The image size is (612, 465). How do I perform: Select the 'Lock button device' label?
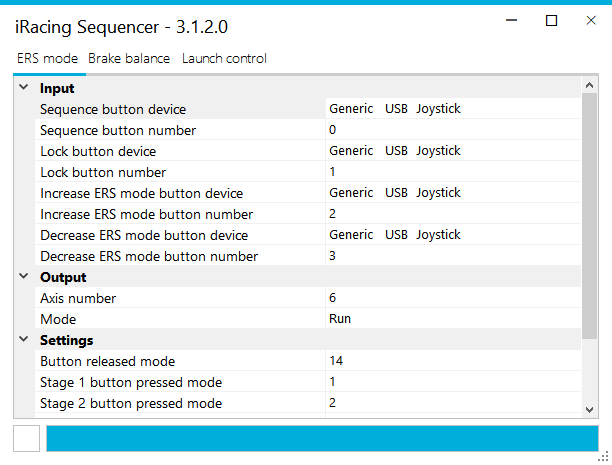(x=98, y=151)
